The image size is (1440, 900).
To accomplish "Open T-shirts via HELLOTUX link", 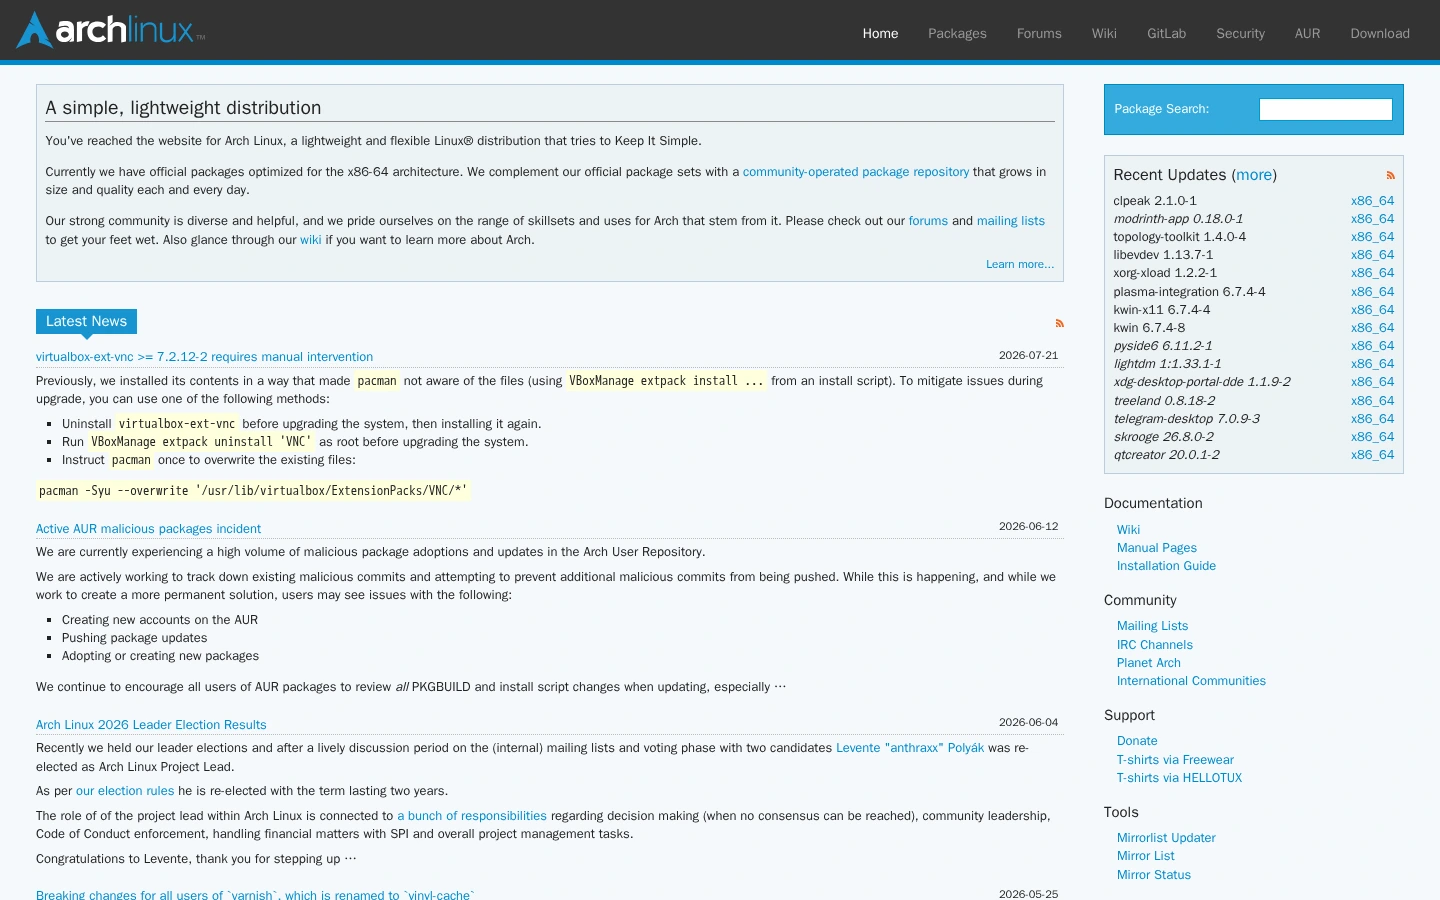I will [x=1179, y=778].
